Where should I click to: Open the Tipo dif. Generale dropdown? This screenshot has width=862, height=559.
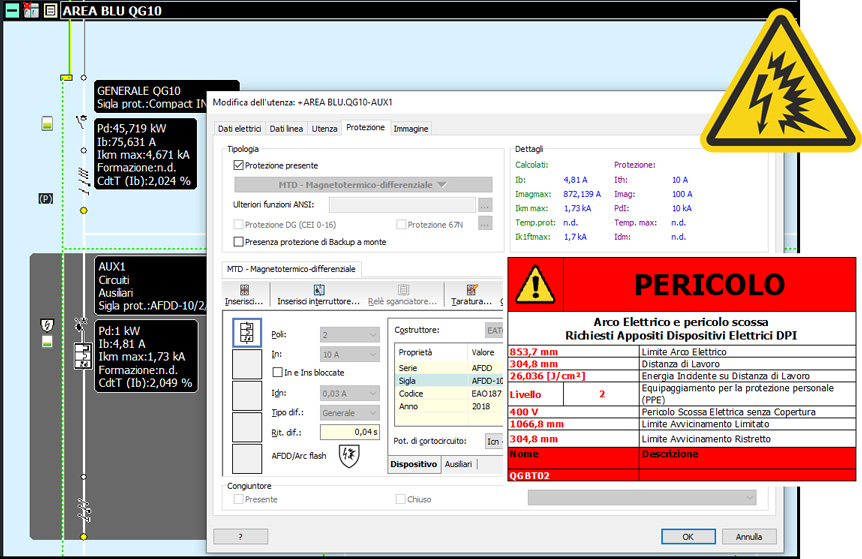pos(349,412)
